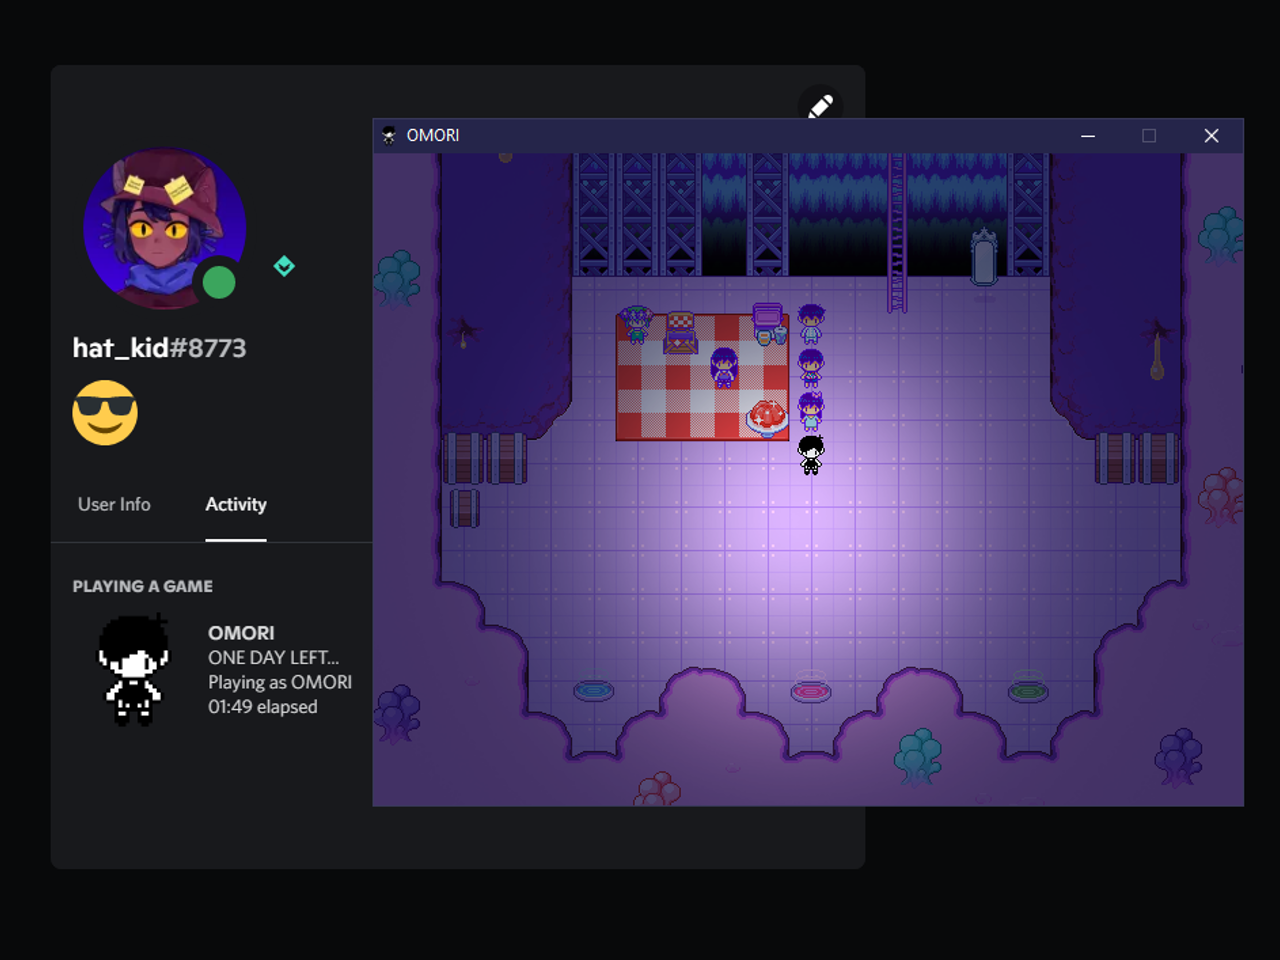1280x960 pixels.
Task: Click the standing mirror near the wall
Action: pos(984,259)
